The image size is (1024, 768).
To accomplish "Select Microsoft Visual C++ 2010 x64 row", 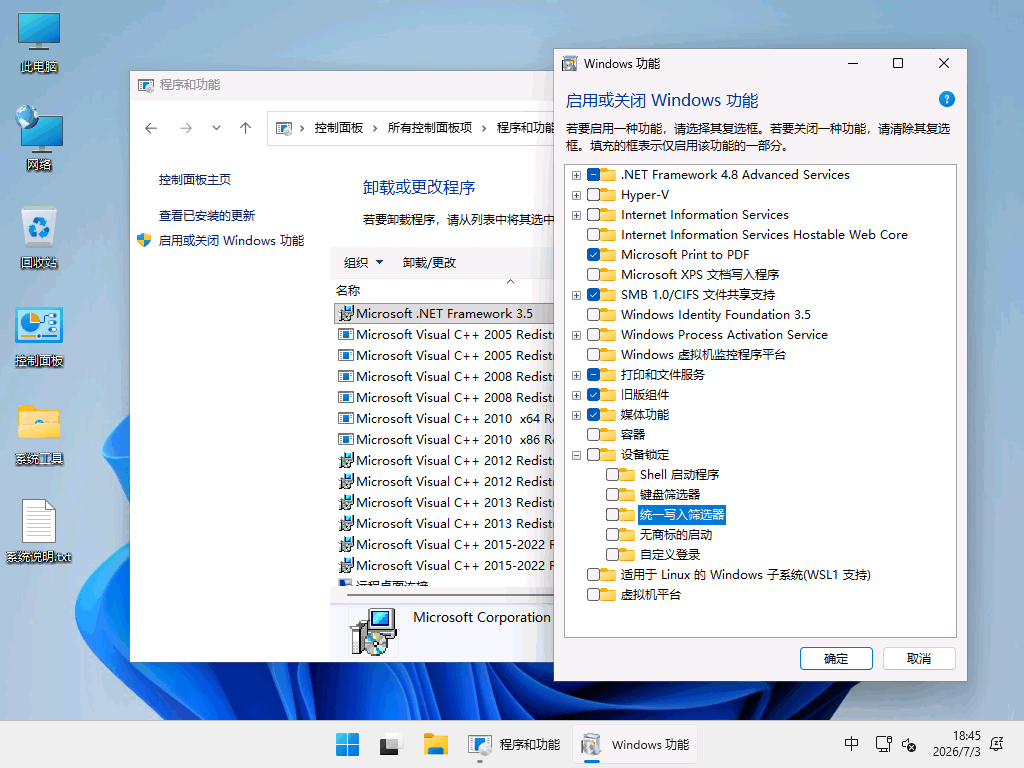I will (445, 419).
